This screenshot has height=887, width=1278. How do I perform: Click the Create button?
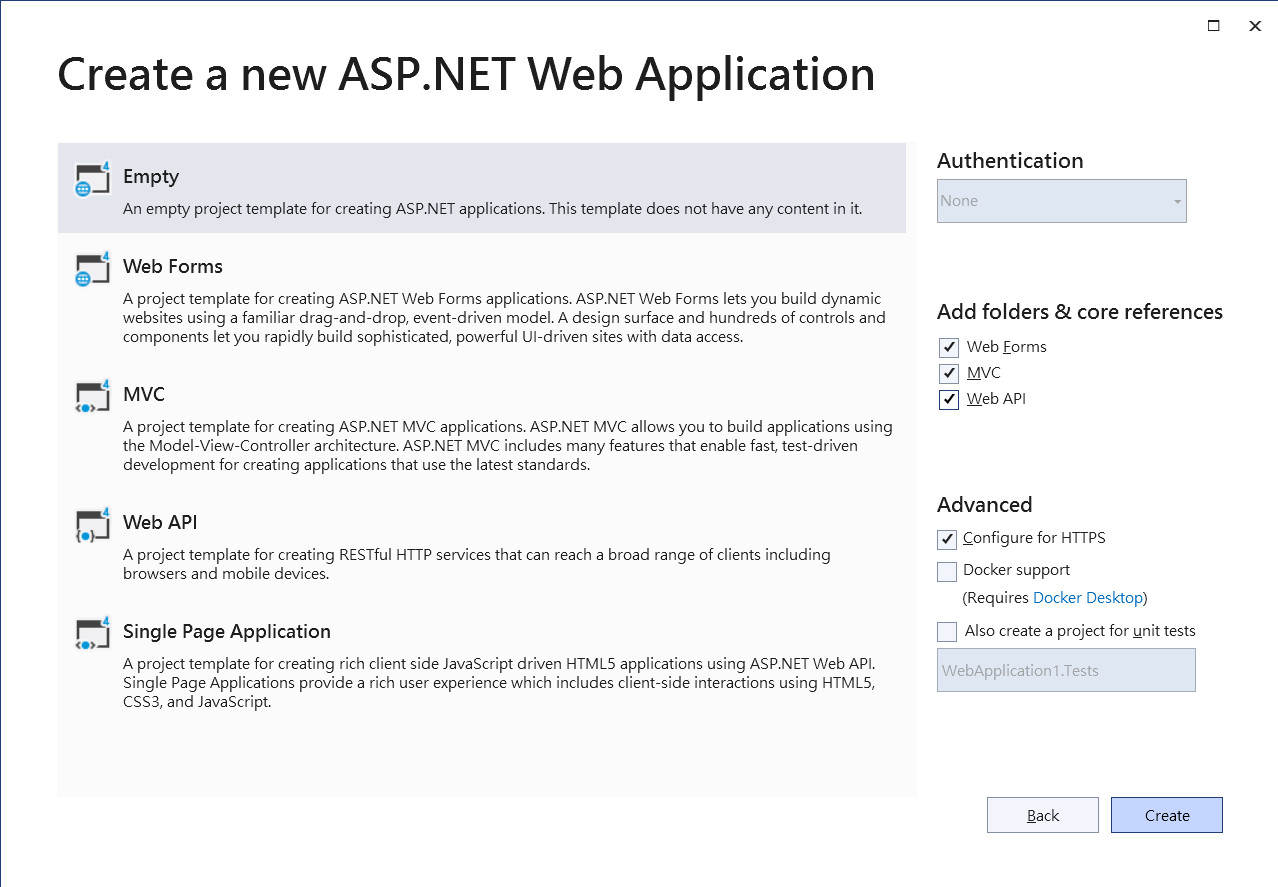click(x=1167, y=815)
